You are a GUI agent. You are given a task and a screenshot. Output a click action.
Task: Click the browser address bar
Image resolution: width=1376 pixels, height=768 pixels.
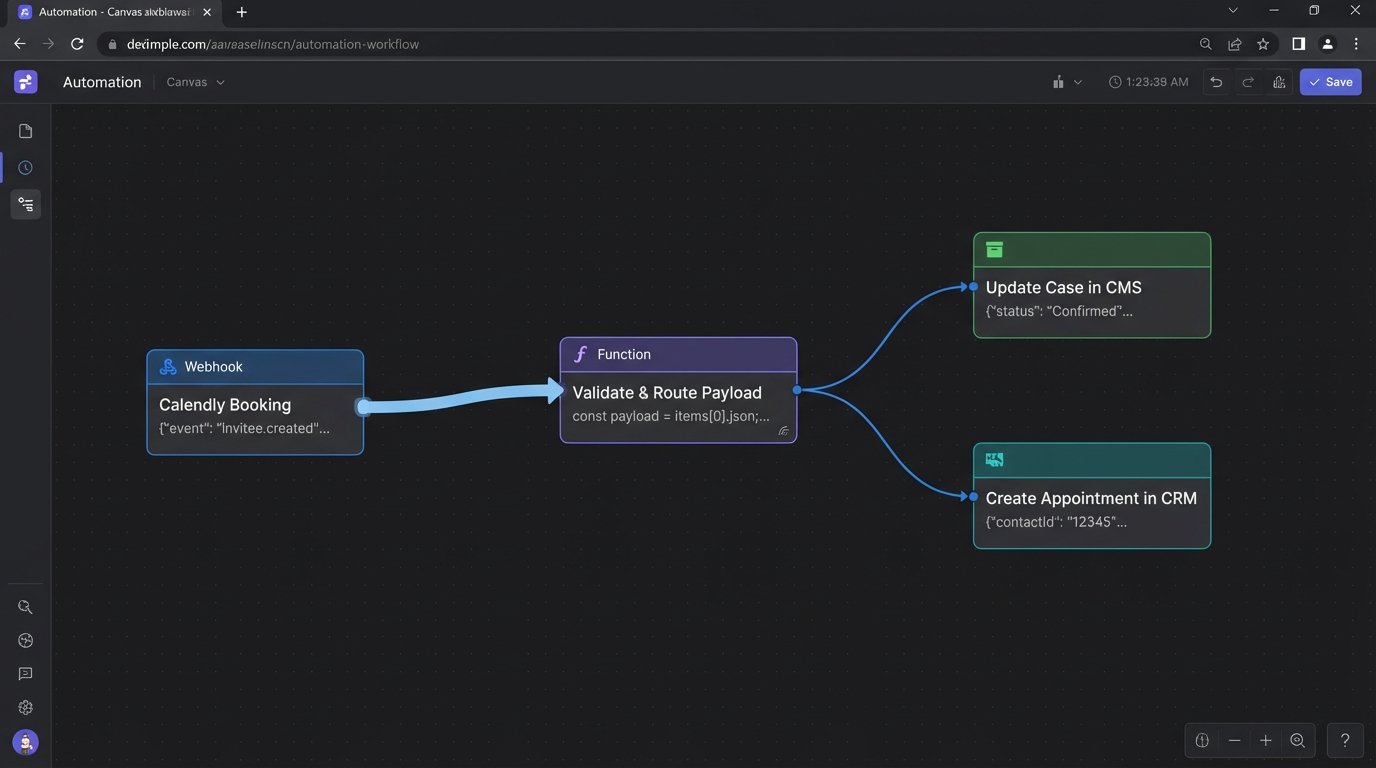(x=270, y=44)
